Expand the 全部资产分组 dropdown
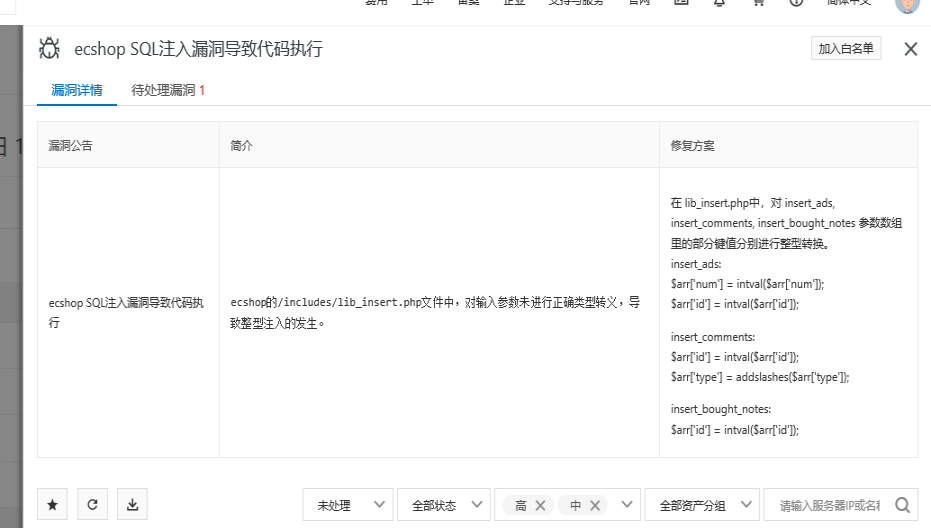The image size is (931, 528). tap(699, 505)
